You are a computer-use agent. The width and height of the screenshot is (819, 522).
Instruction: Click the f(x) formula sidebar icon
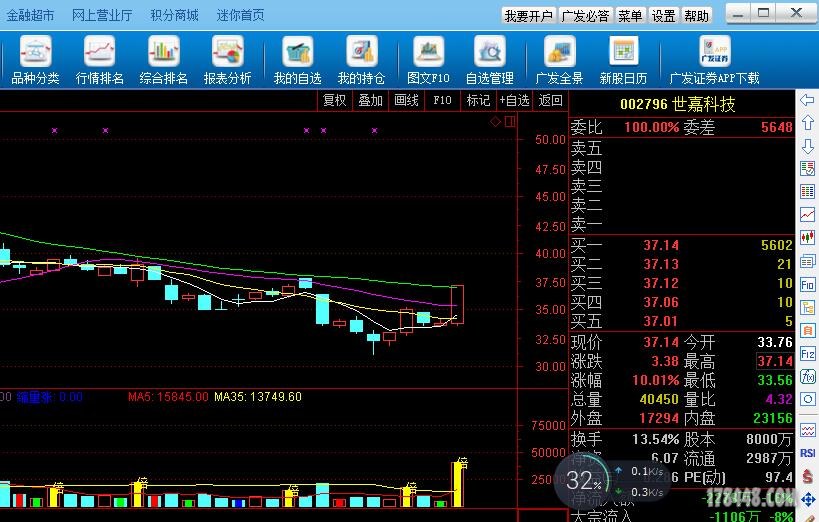click(808, 376)
